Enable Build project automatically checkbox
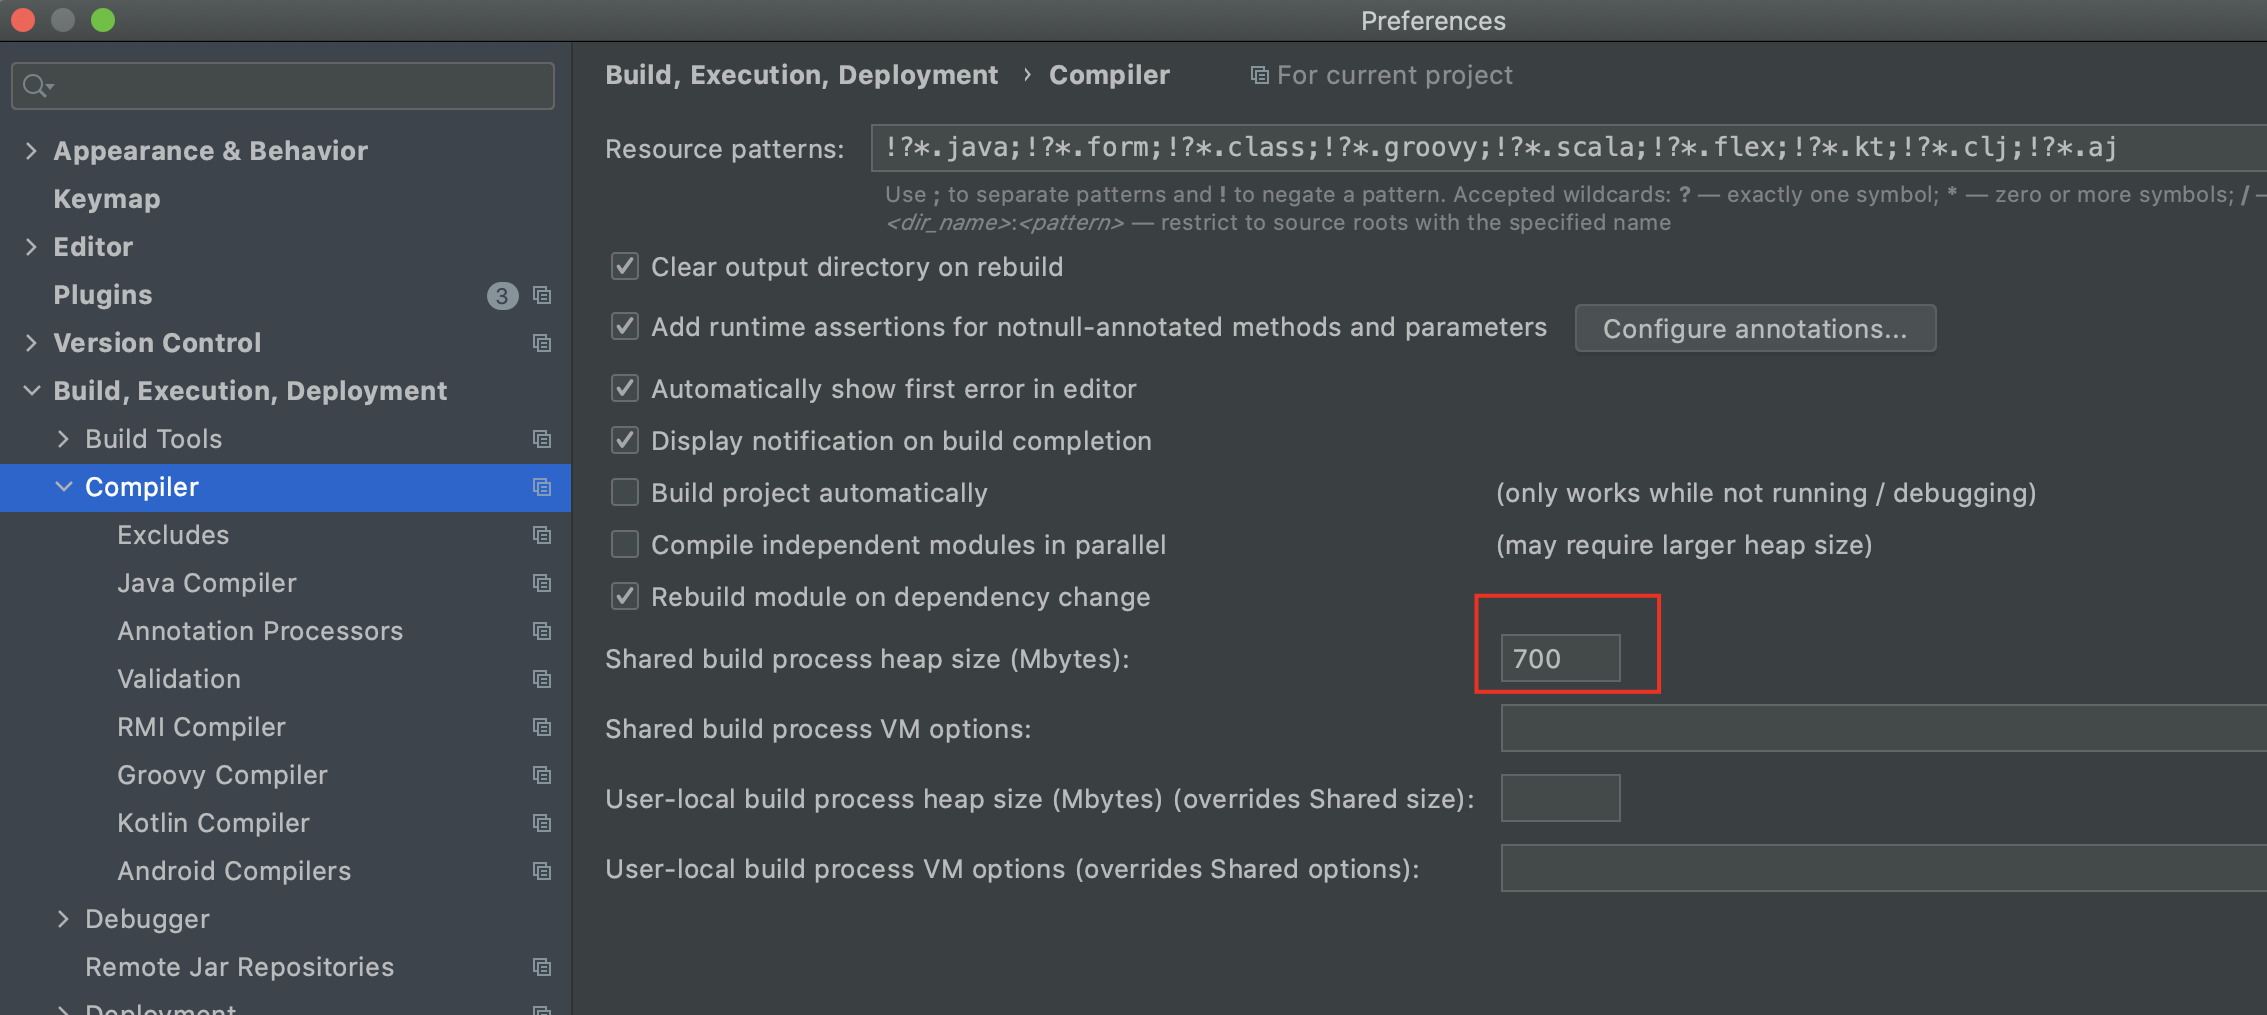 pyautogui.click(x=625, y=492)
